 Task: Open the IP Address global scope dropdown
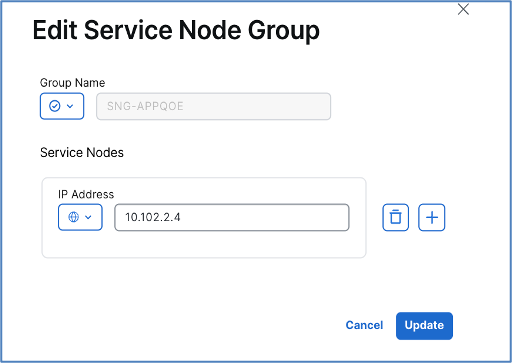80,217
